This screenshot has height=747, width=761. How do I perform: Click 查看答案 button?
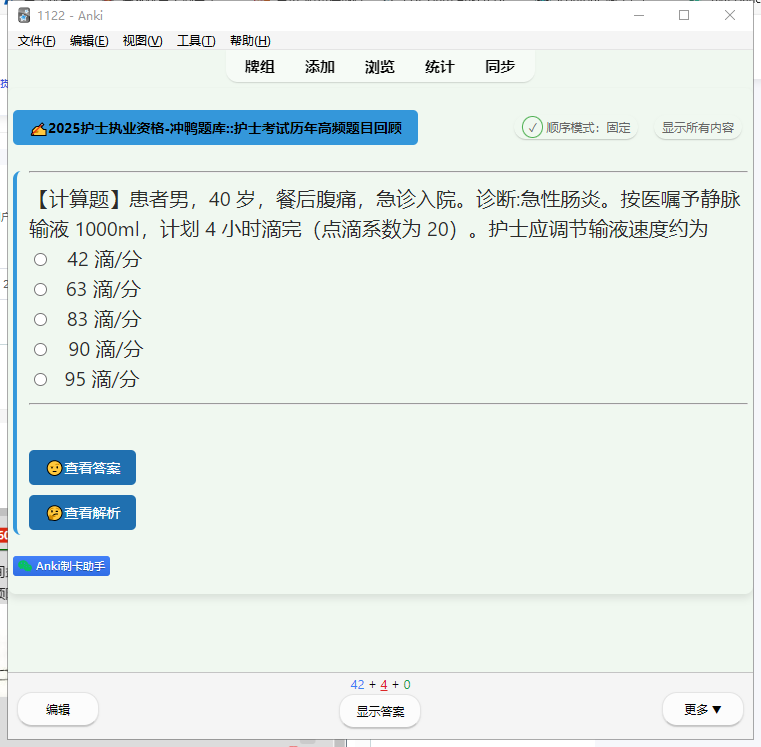coord(83,468)
